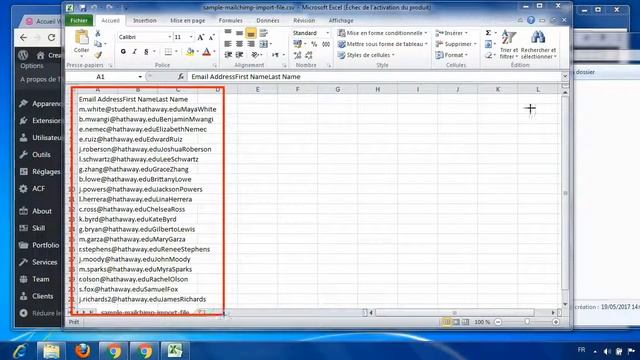Click the thousands separator 000 icon
640x360 pixels.
pos(326,44)
